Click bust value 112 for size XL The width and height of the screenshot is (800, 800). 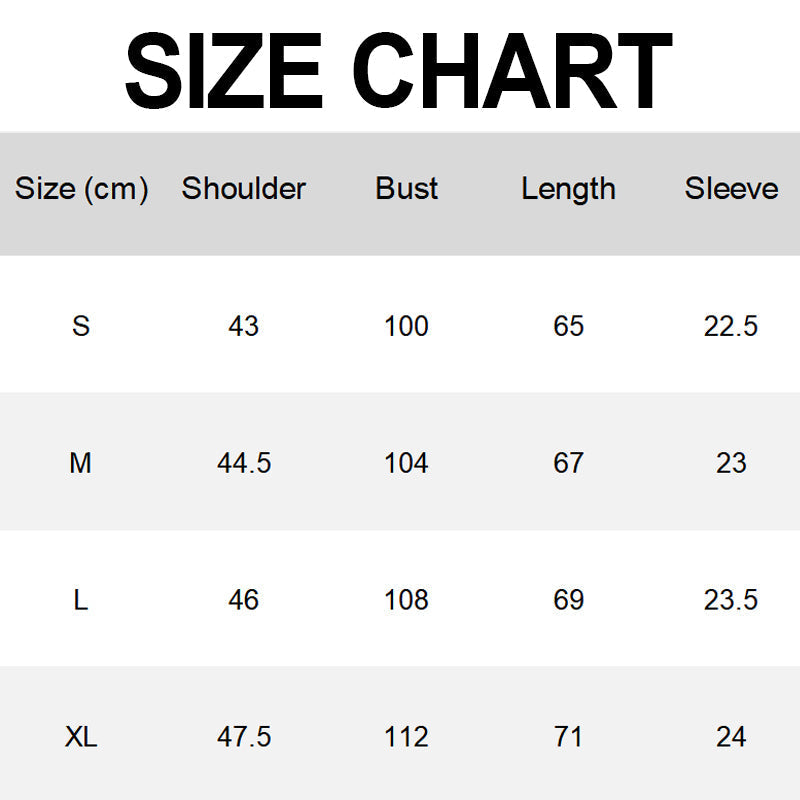[406, 737]
